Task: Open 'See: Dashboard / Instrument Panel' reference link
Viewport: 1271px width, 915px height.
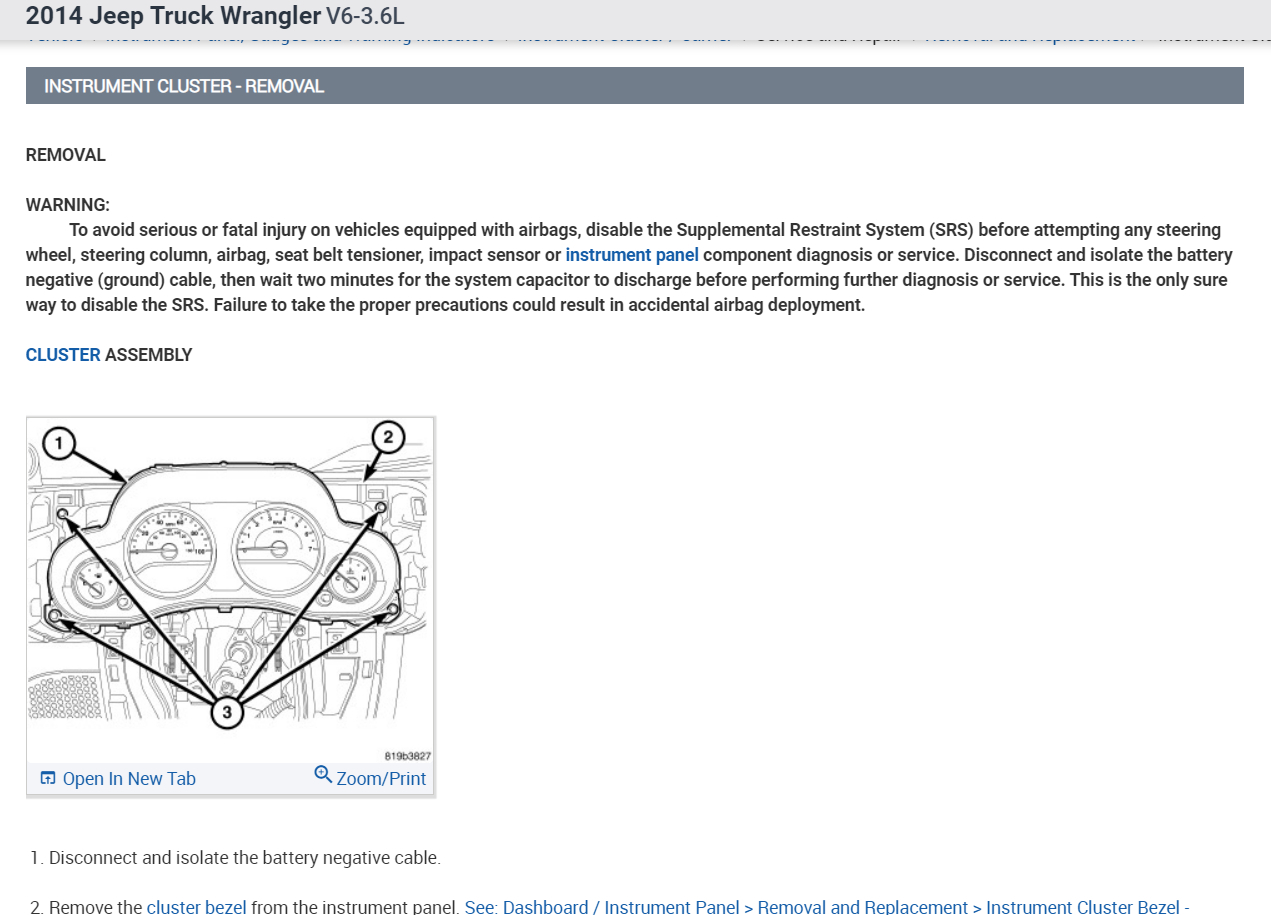Action: point(826,906)
